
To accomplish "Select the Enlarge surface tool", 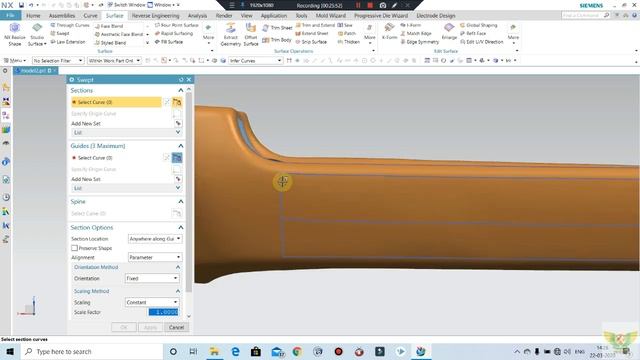I will point(449,31).
